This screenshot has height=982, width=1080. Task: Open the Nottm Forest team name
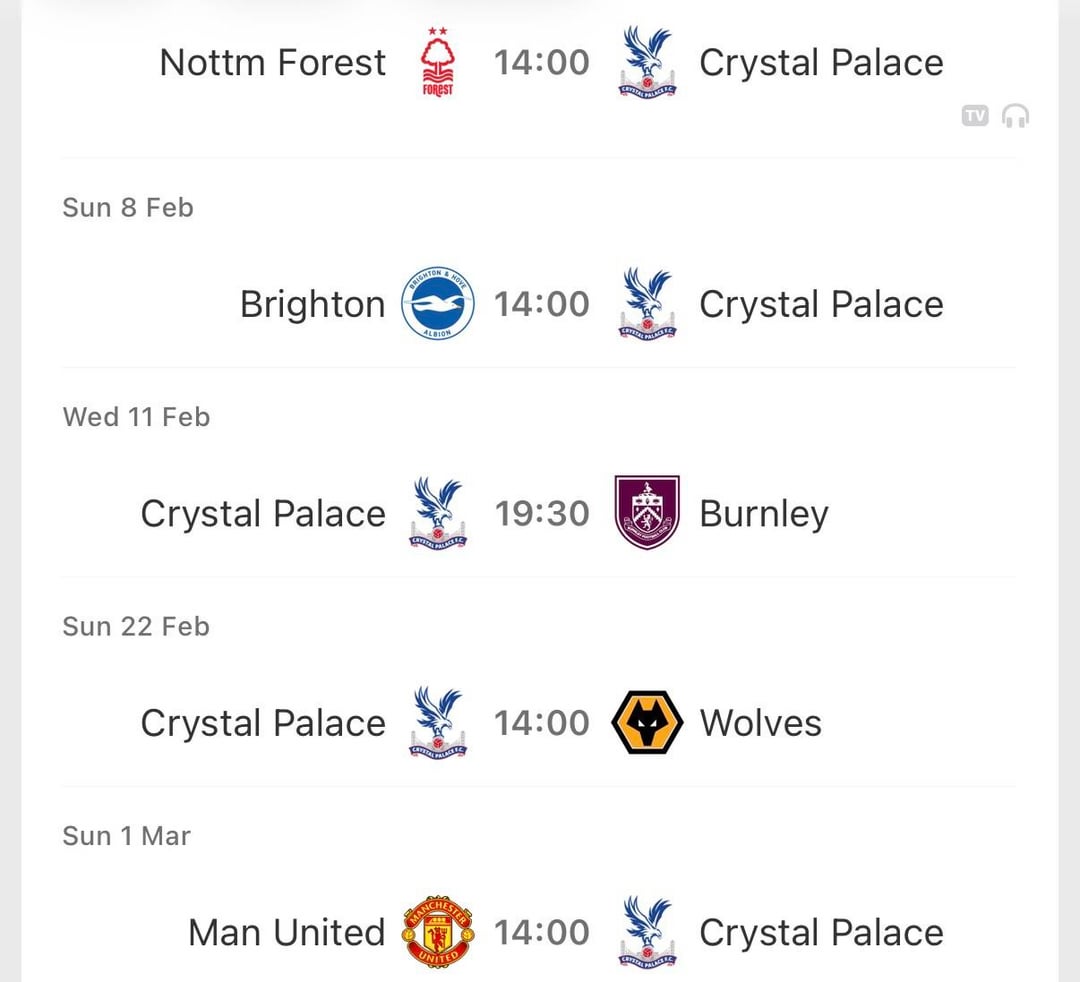click(272, 62)
